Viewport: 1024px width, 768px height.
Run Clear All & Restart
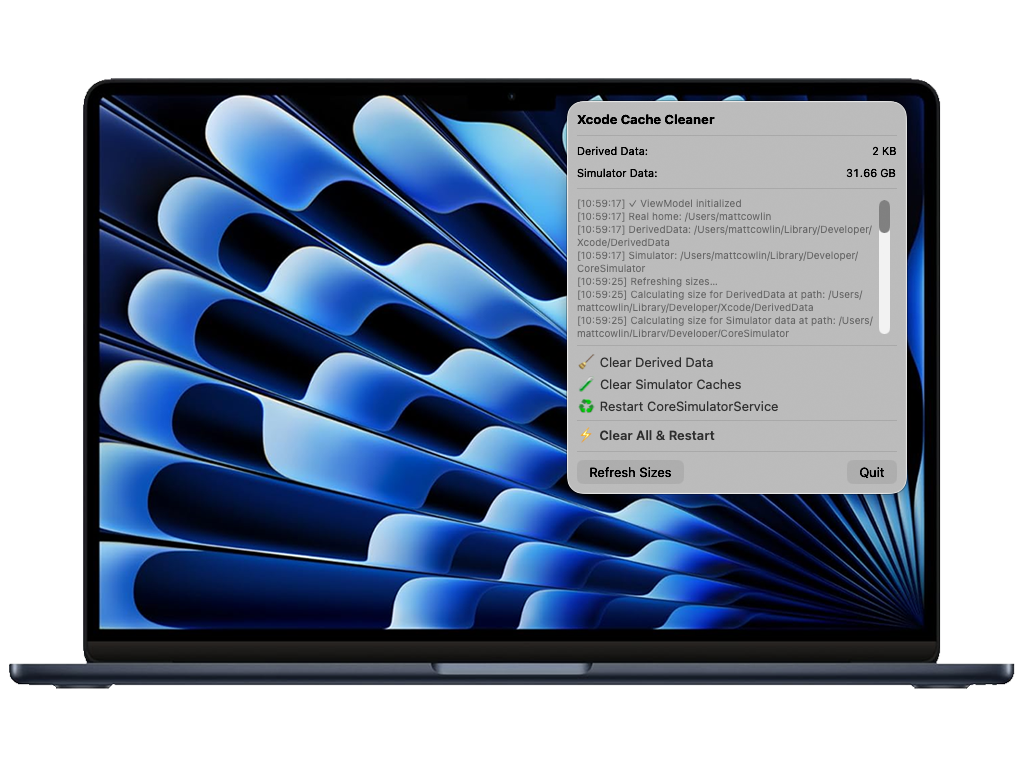pos(656,436)
